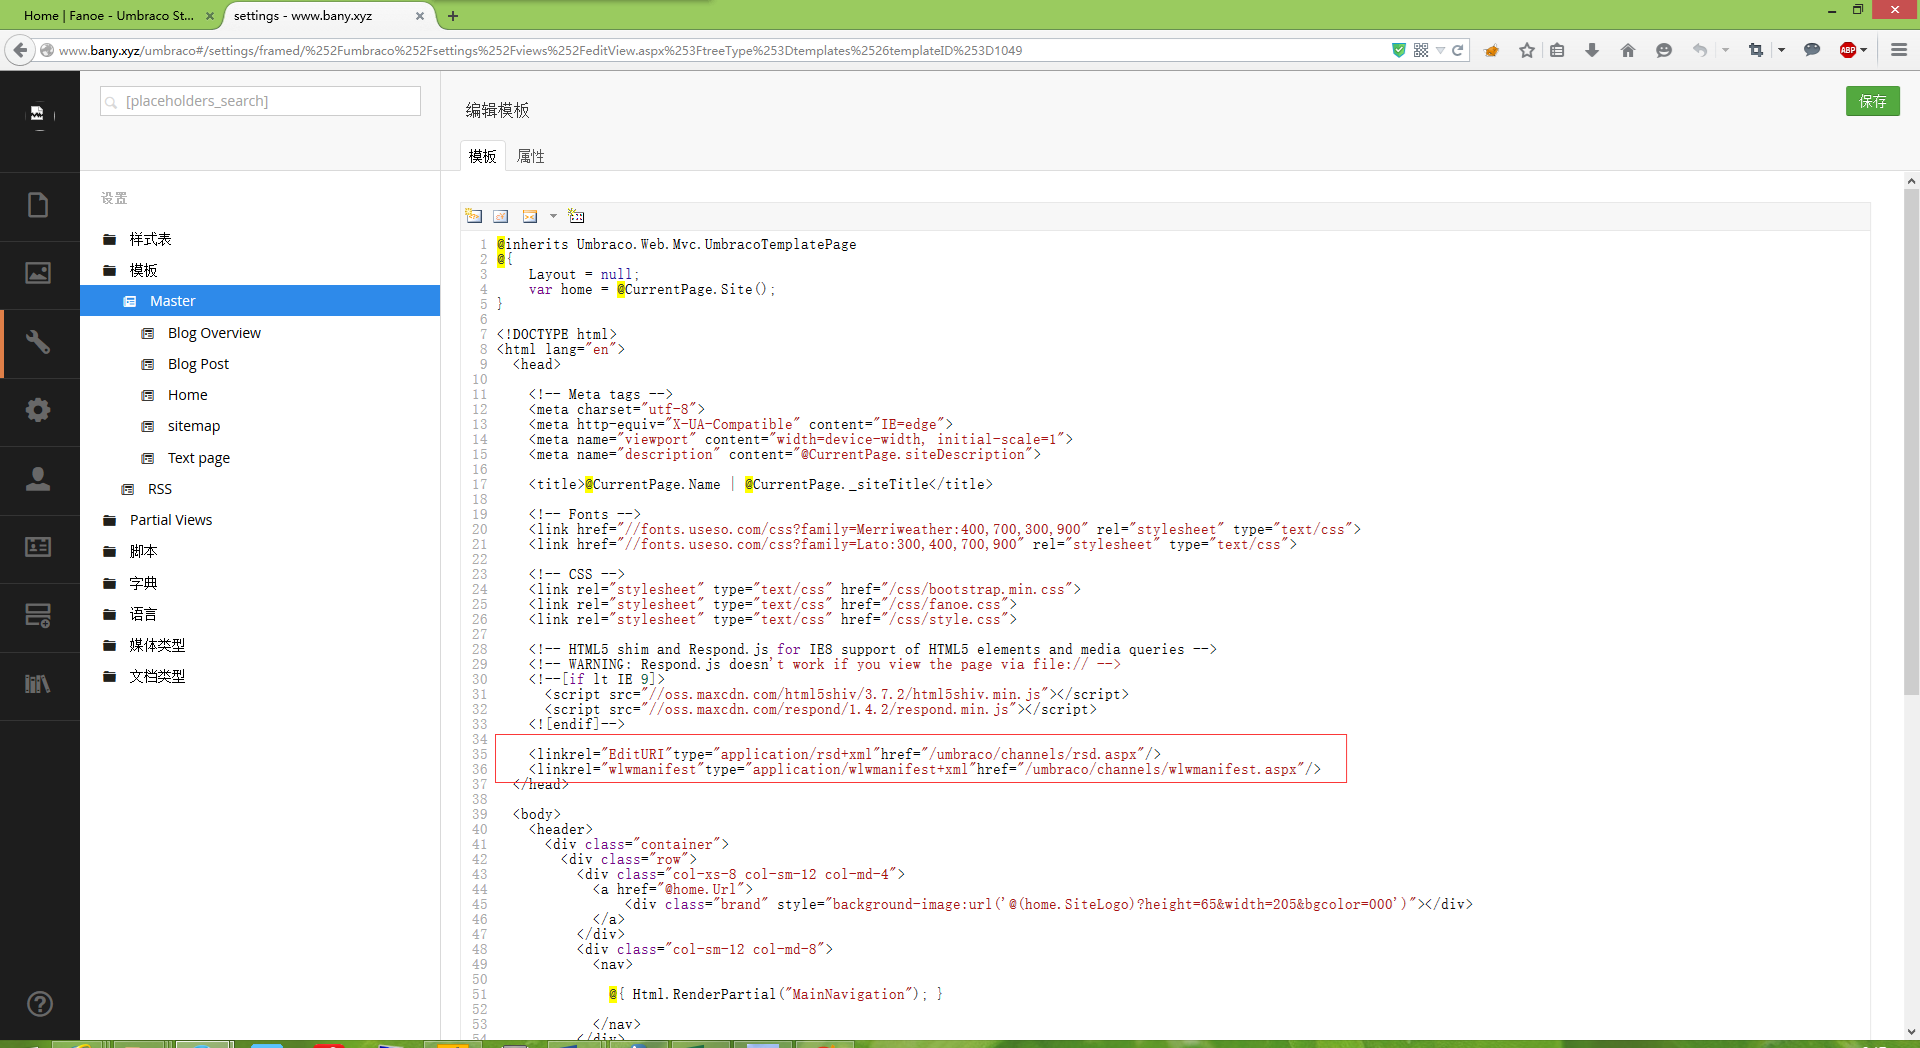Switch to the 模板 tab

tap(482, 156)
